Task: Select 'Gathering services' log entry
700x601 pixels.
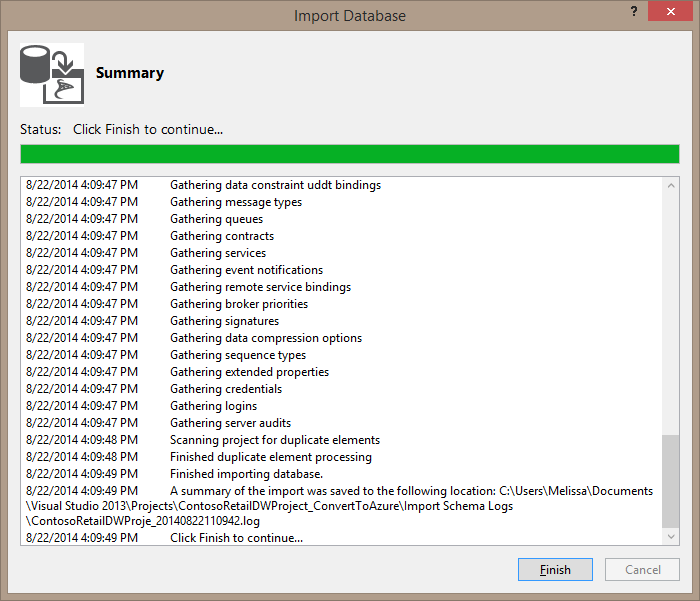Action: pos(146,253)
